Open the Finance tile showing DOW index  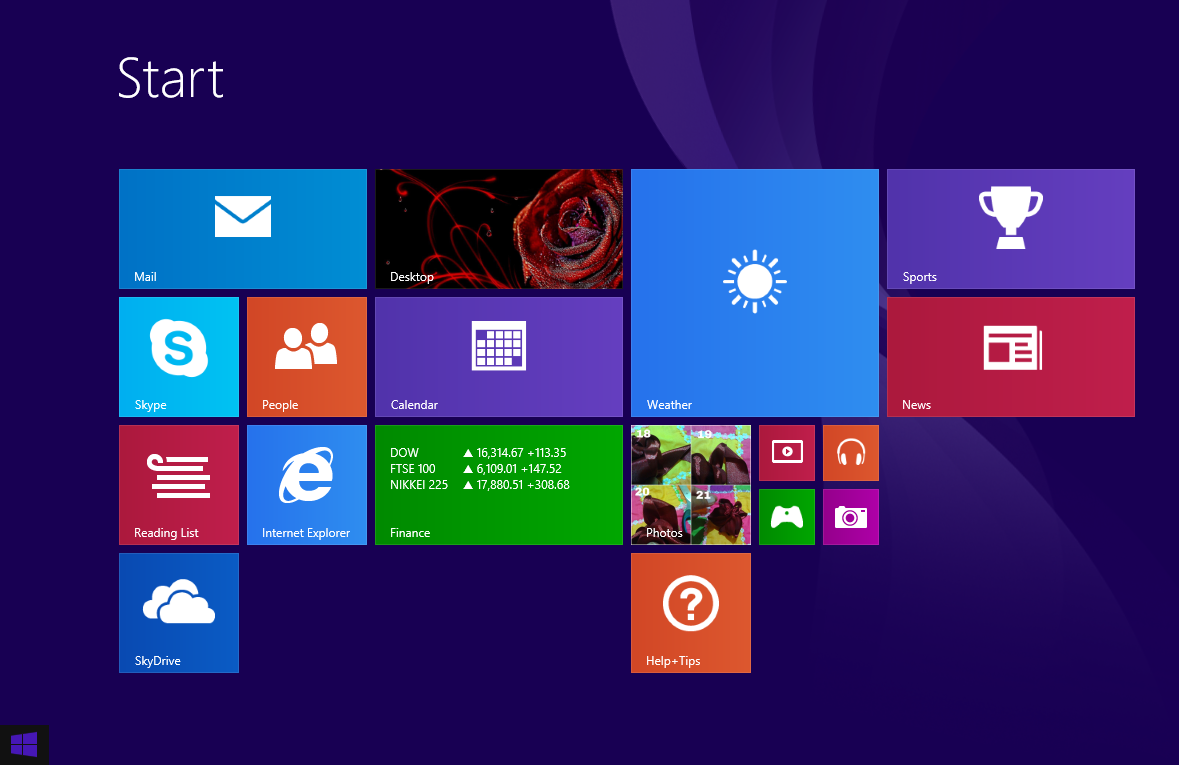[498, 485]
